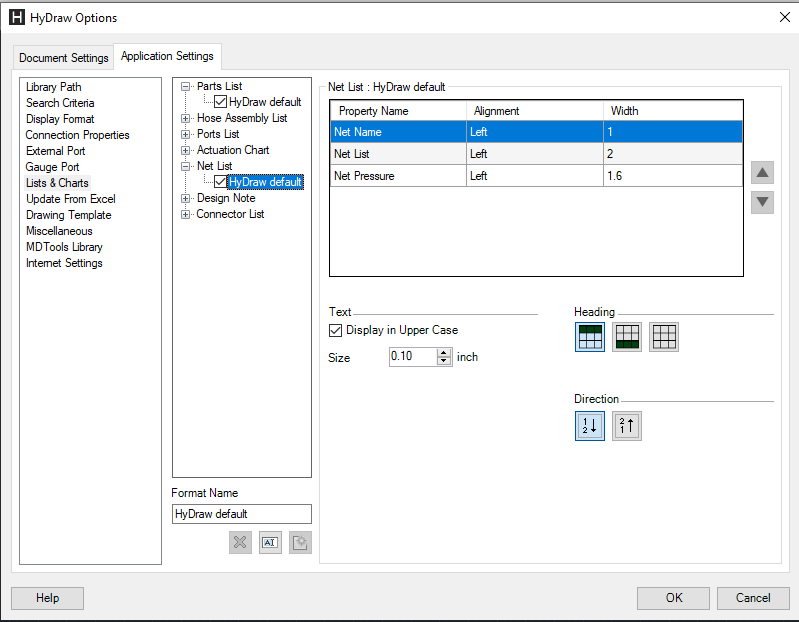
Task: Toggle Net List HyDraw default checkbox
Action: point(221,182)
